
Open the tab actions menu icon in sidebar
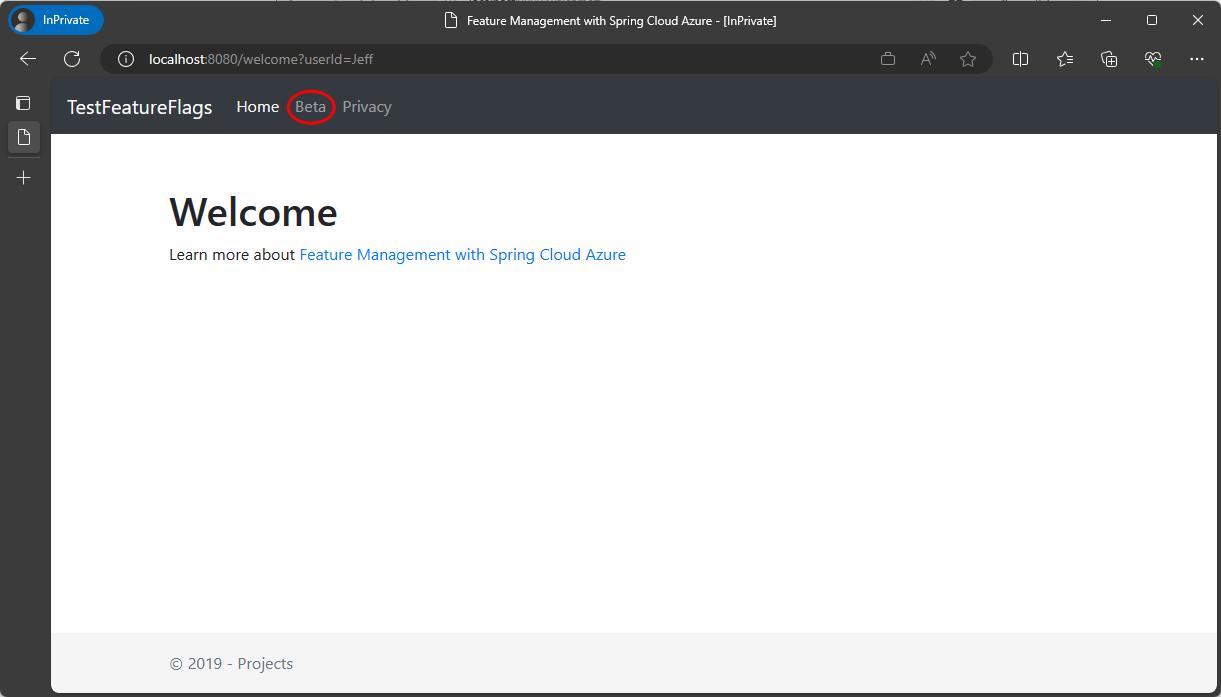[24, 103]
